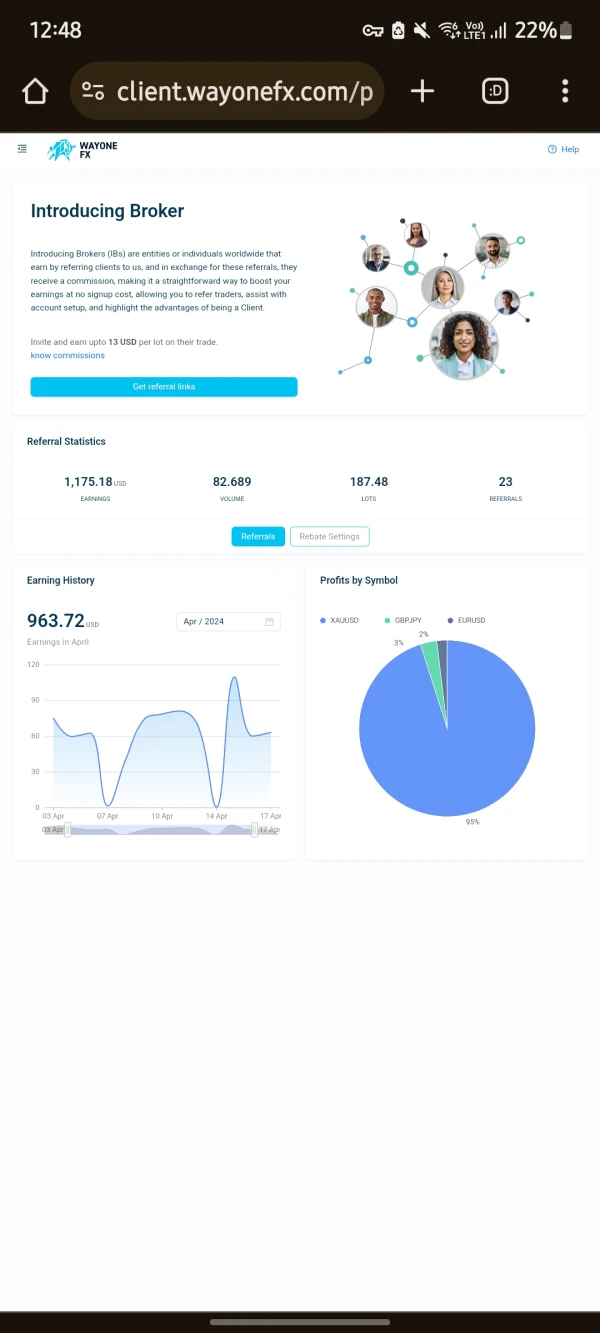The image size is (600, 1333).
Task: Open the browser tab switcher
Action: click(x=495, y=92)
